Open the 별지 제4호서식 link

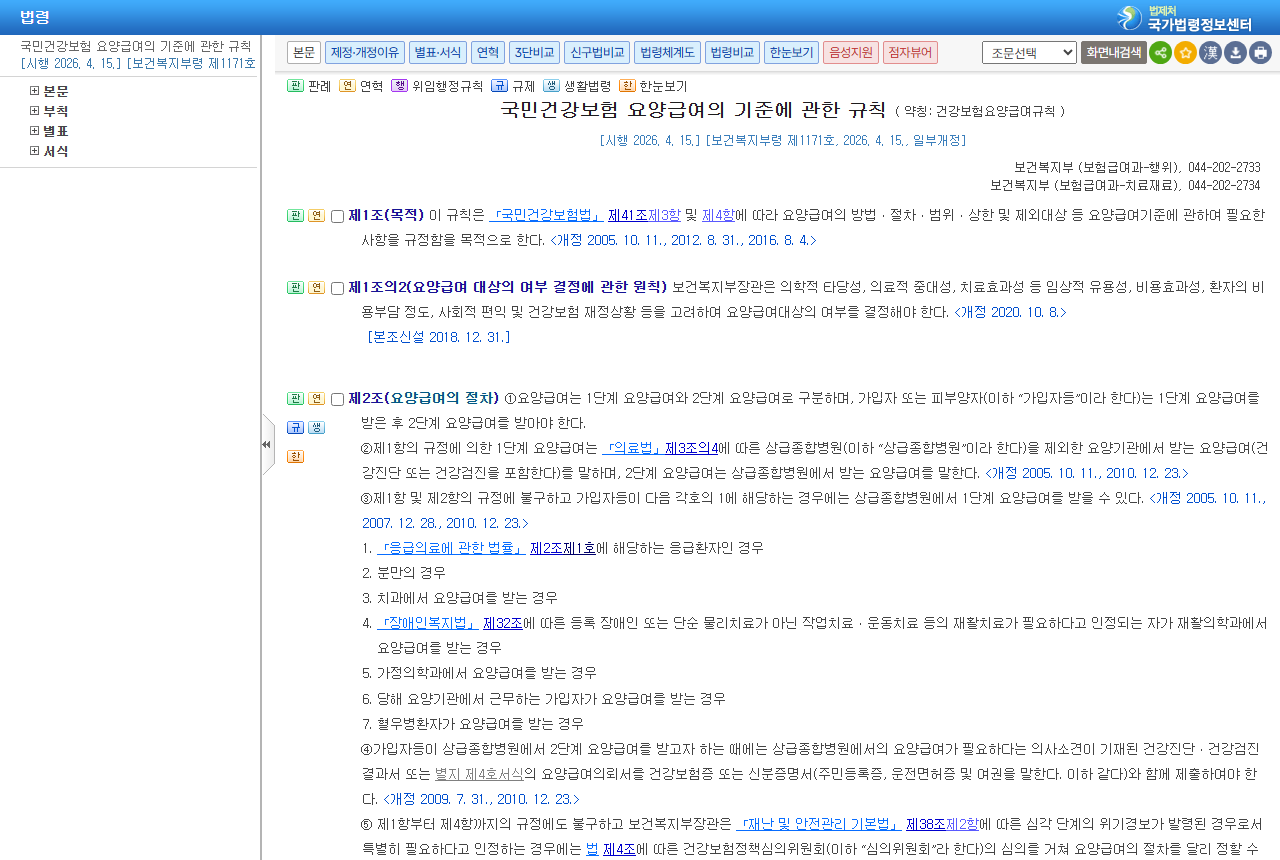coord(479,774)
